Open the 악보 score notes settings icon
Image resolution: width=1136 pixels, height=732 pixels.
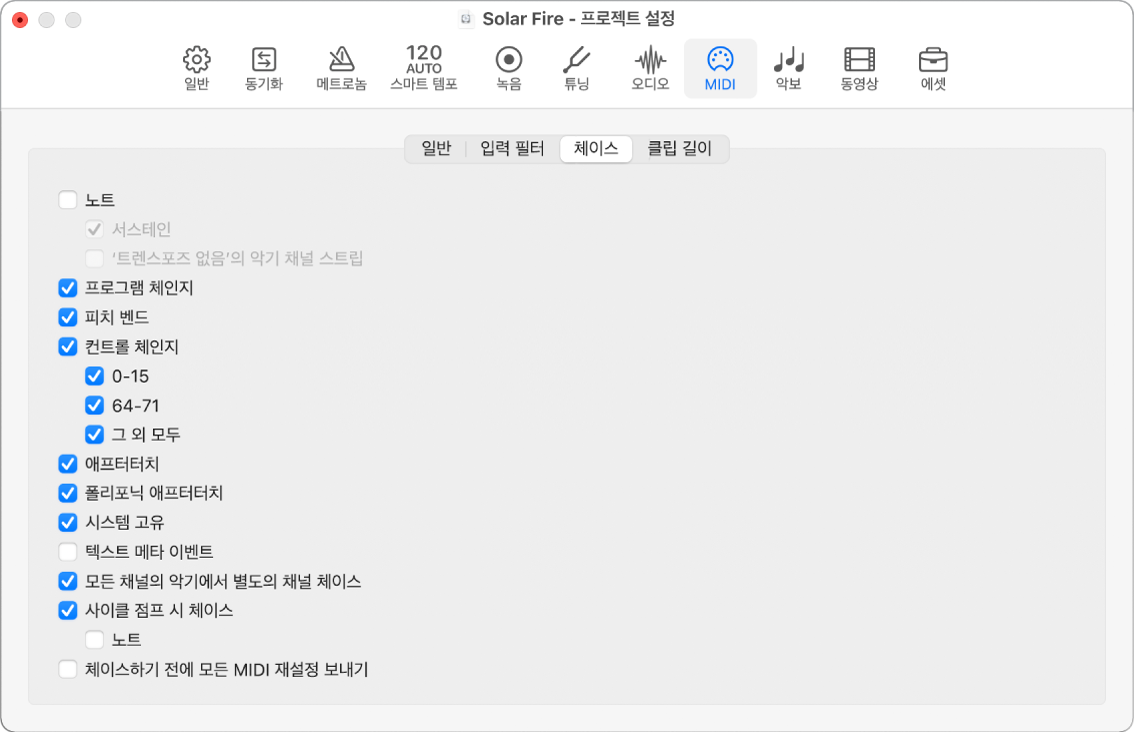[x=788, y=68]
